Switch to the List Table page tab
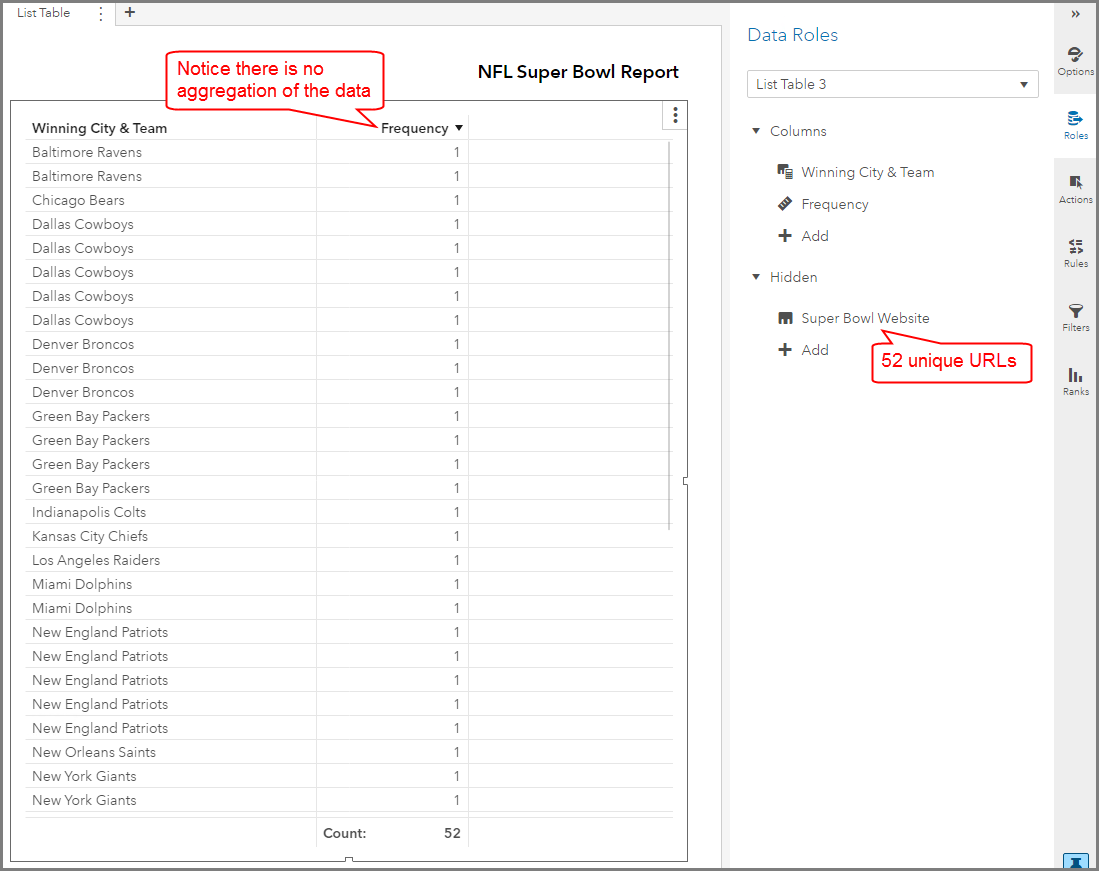This screenshot has height=871, width=1099. 43,13
